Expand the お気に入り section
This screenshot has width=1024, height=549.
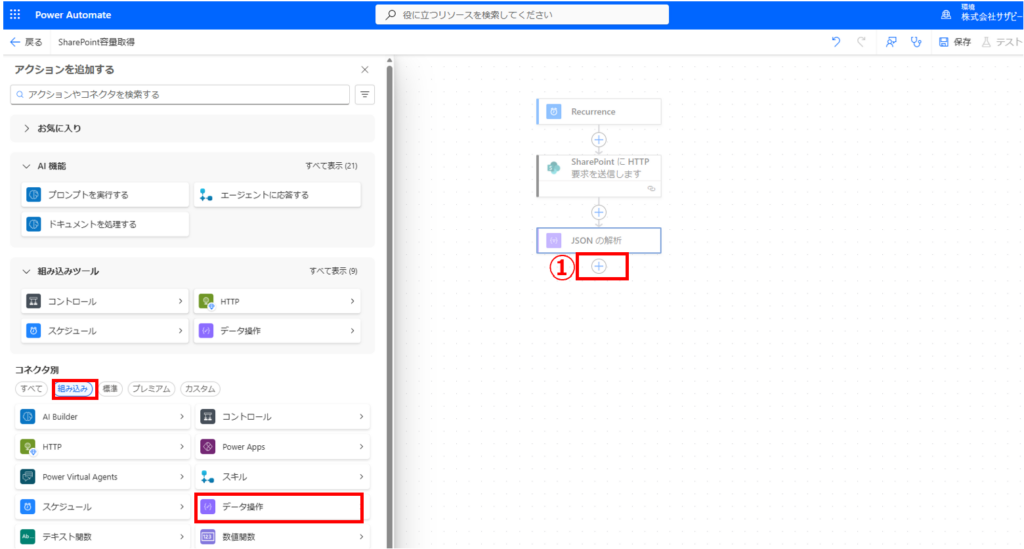(27, 128)
